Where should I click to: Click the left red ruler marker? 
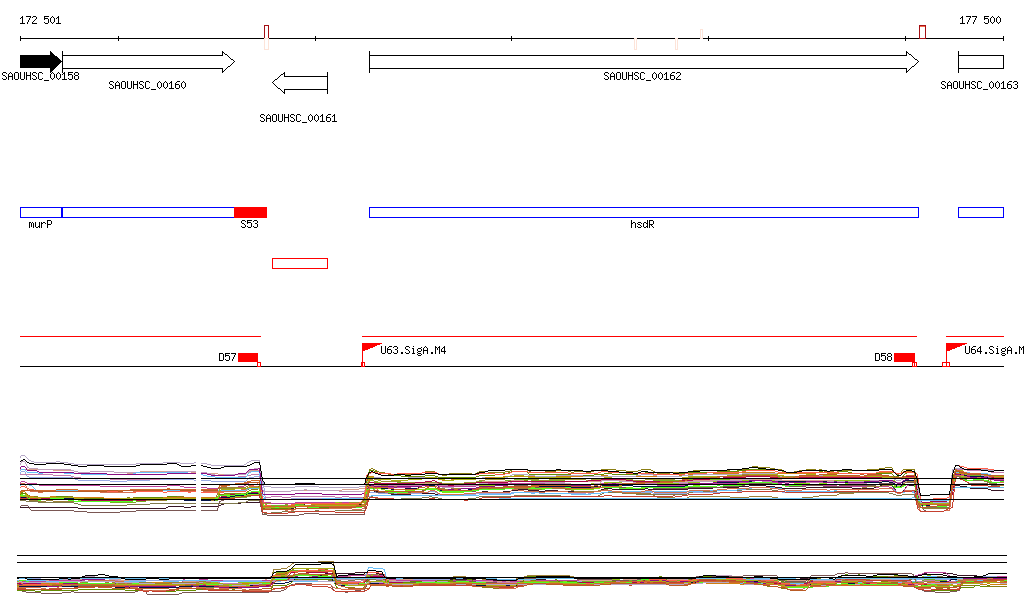click(x=266, y=32)
